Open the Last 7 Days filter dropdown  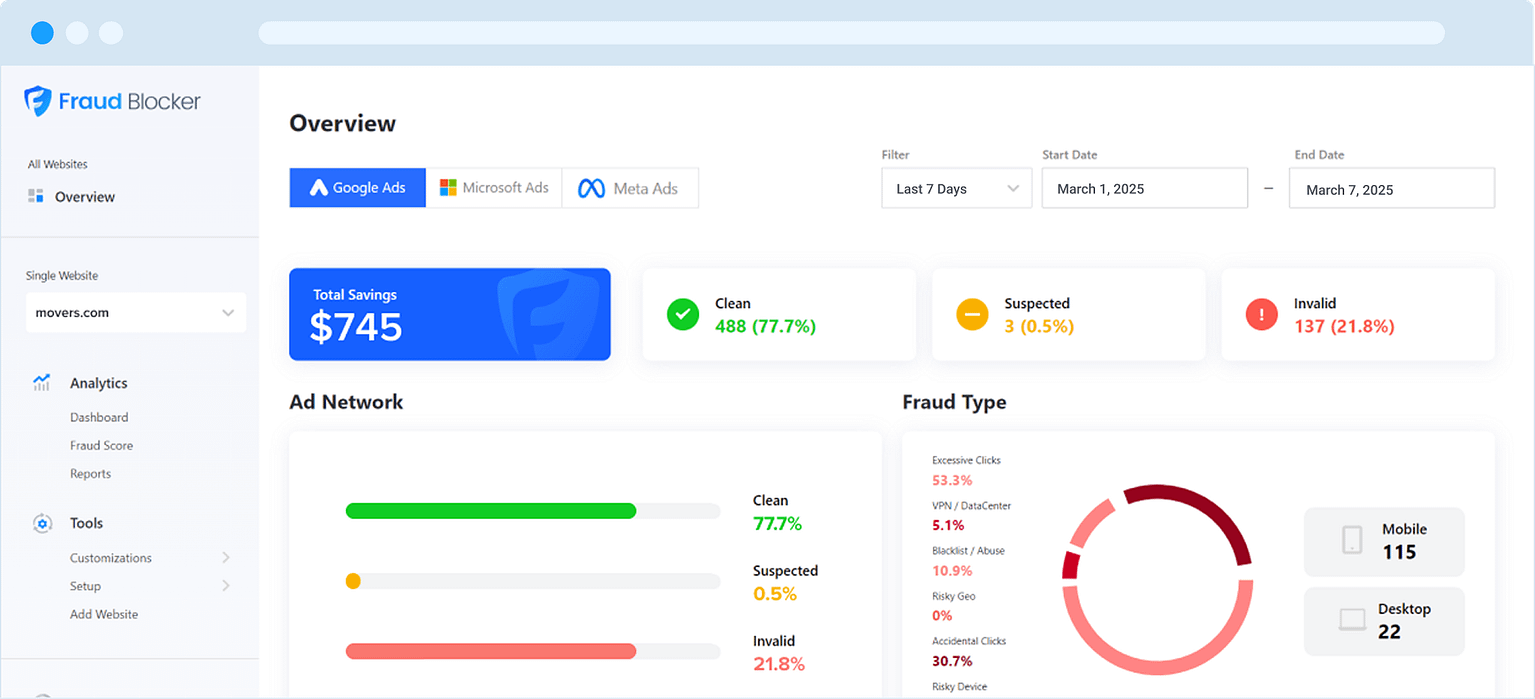pyautogui.click(x=956, y=188)
